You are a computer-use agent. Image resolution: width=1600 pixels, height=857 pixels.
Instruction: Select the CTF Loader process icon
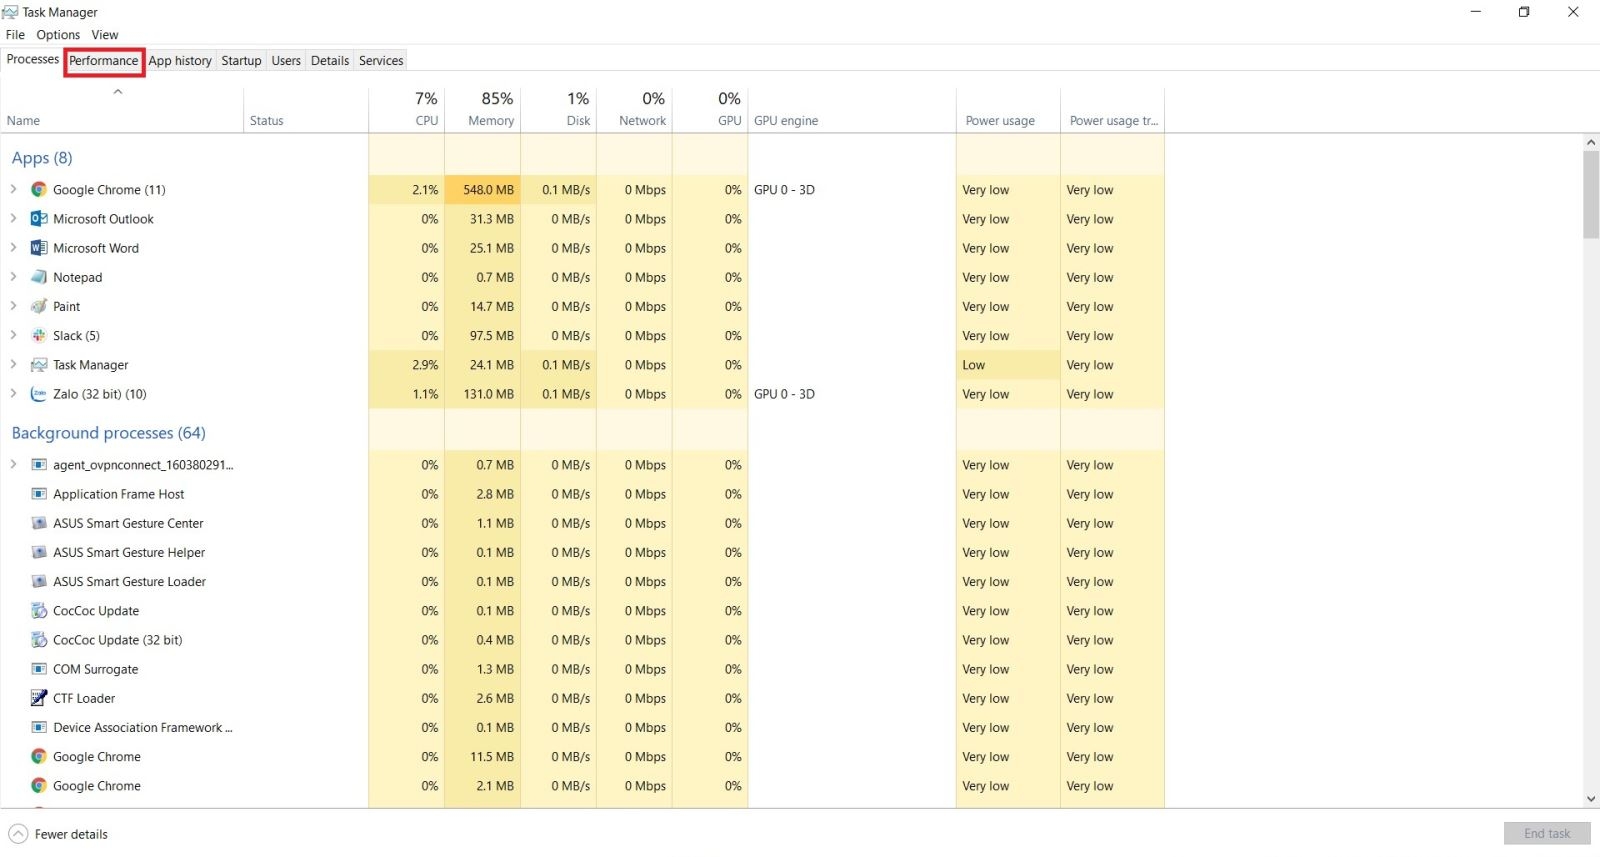(39, 698)
